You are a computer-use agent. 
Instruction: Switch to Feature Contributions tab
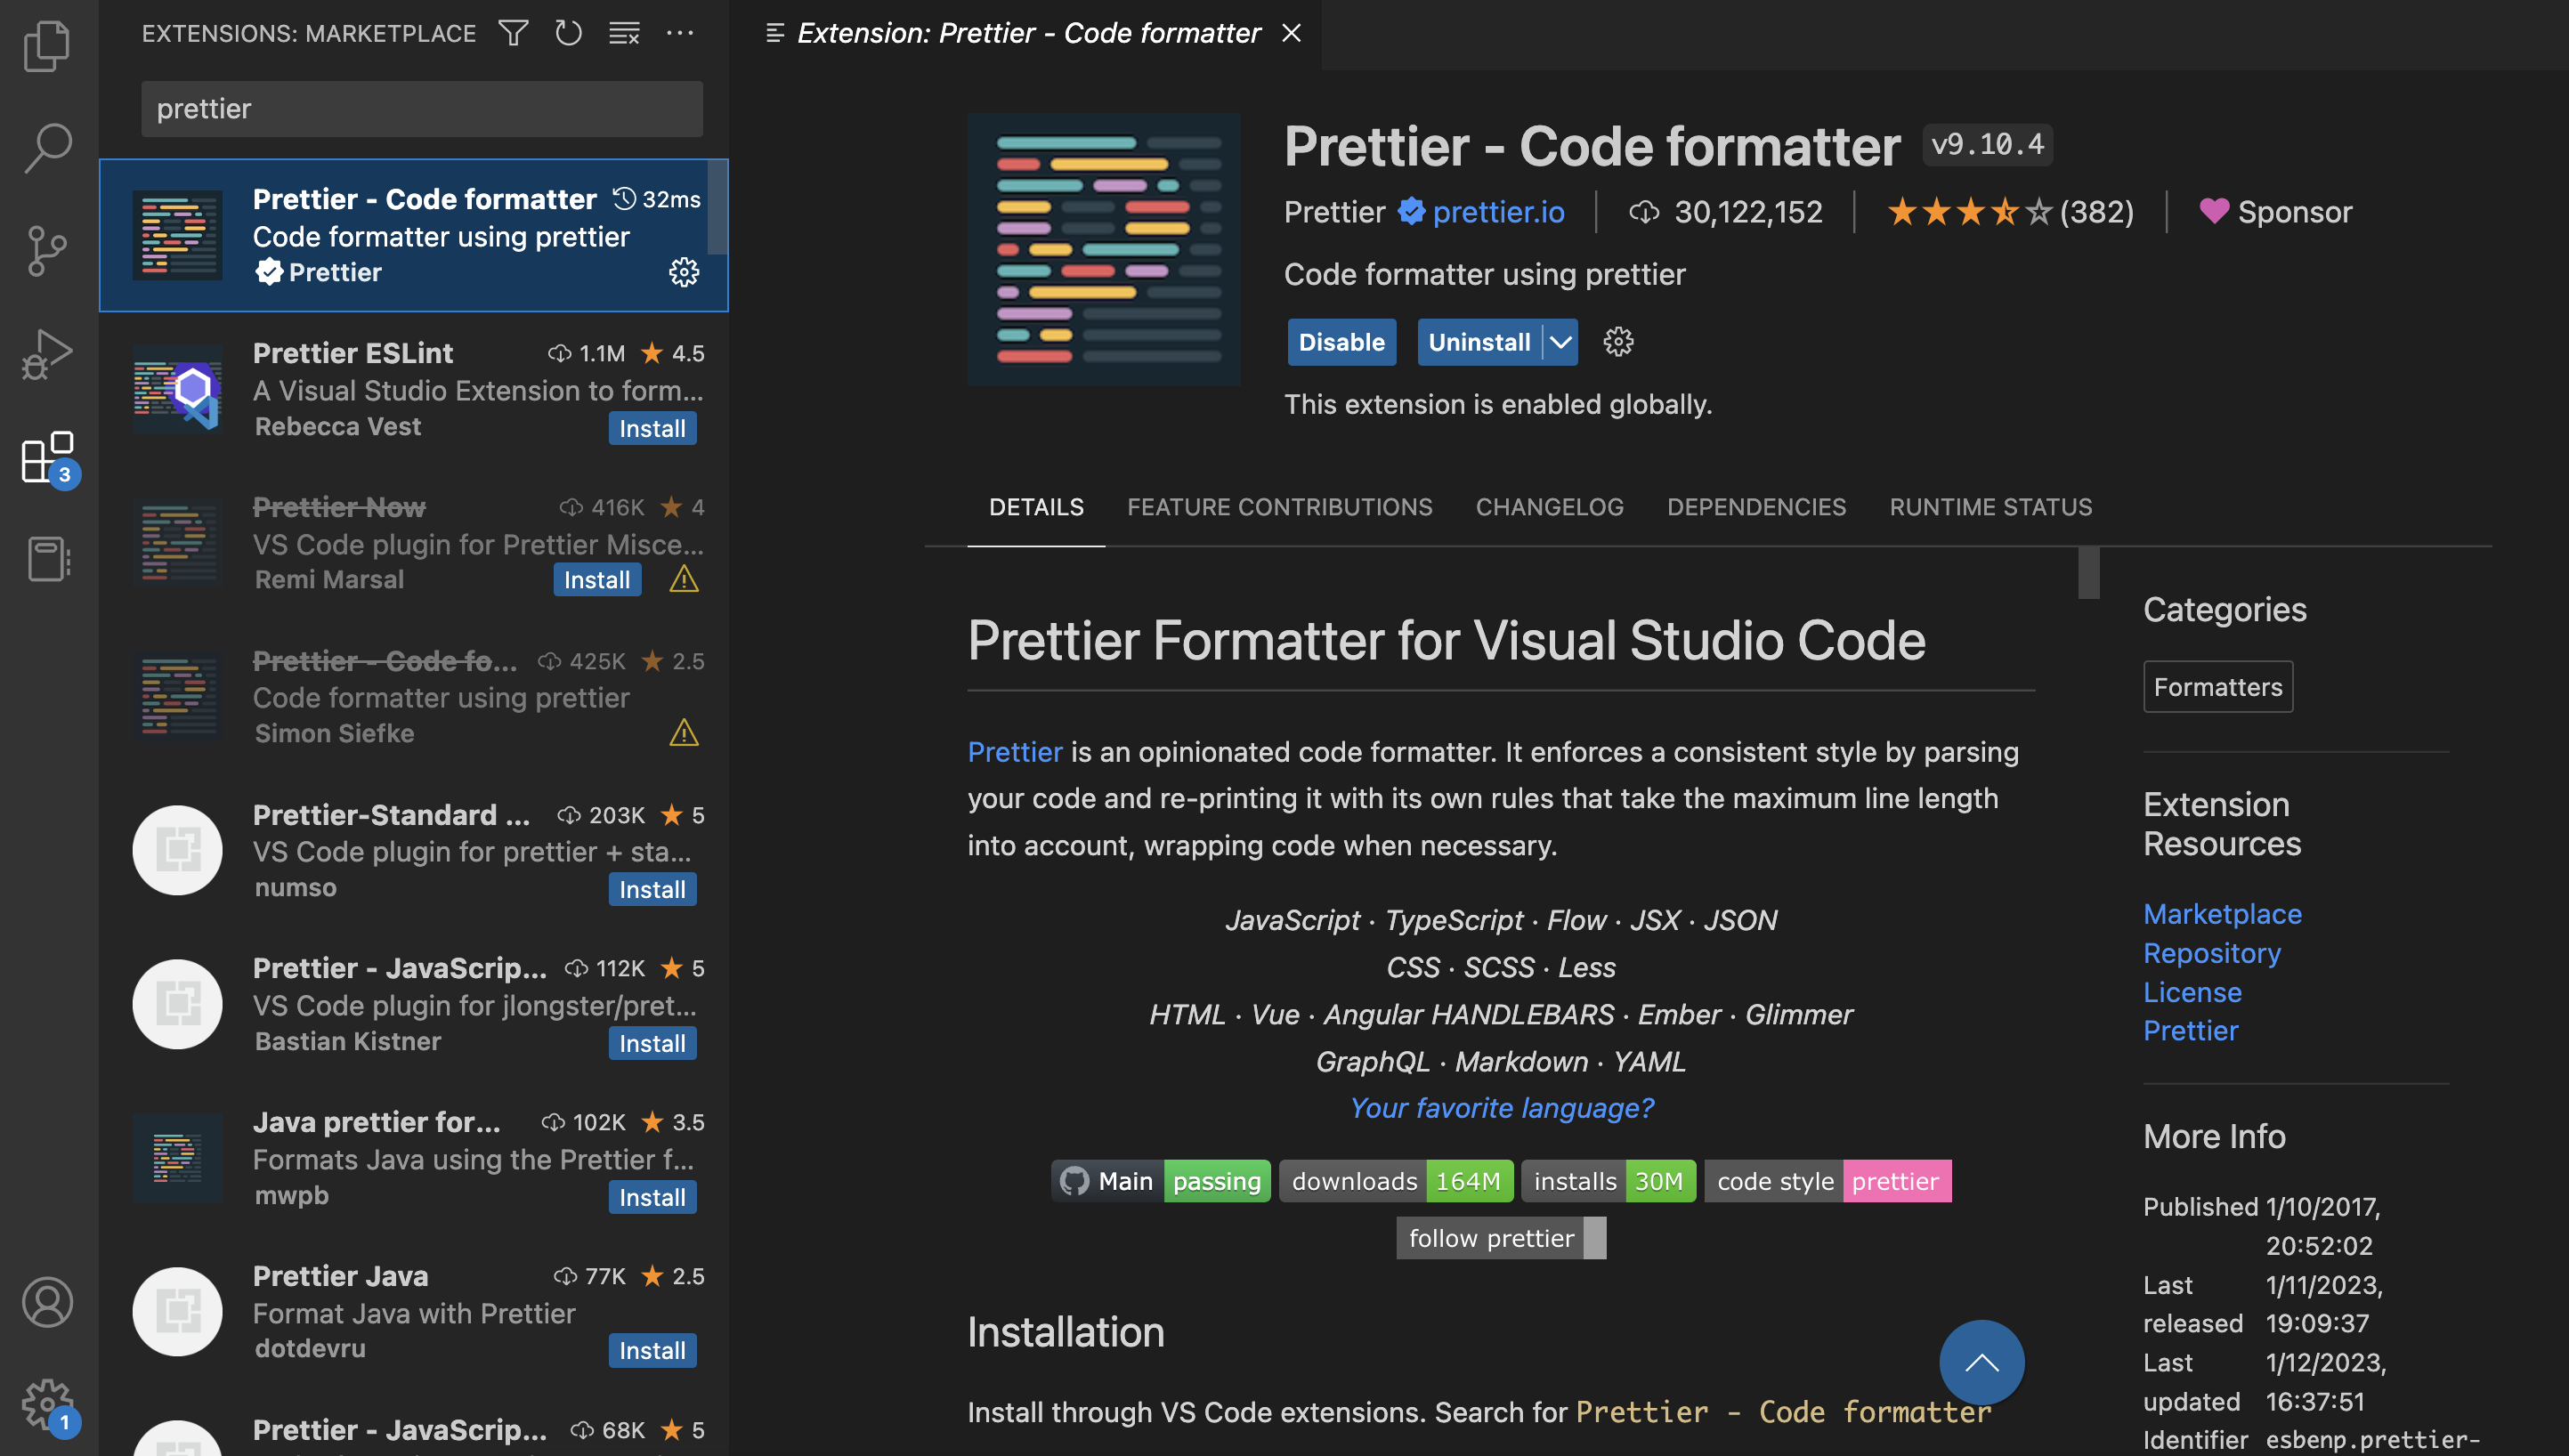pos(1279,507)
